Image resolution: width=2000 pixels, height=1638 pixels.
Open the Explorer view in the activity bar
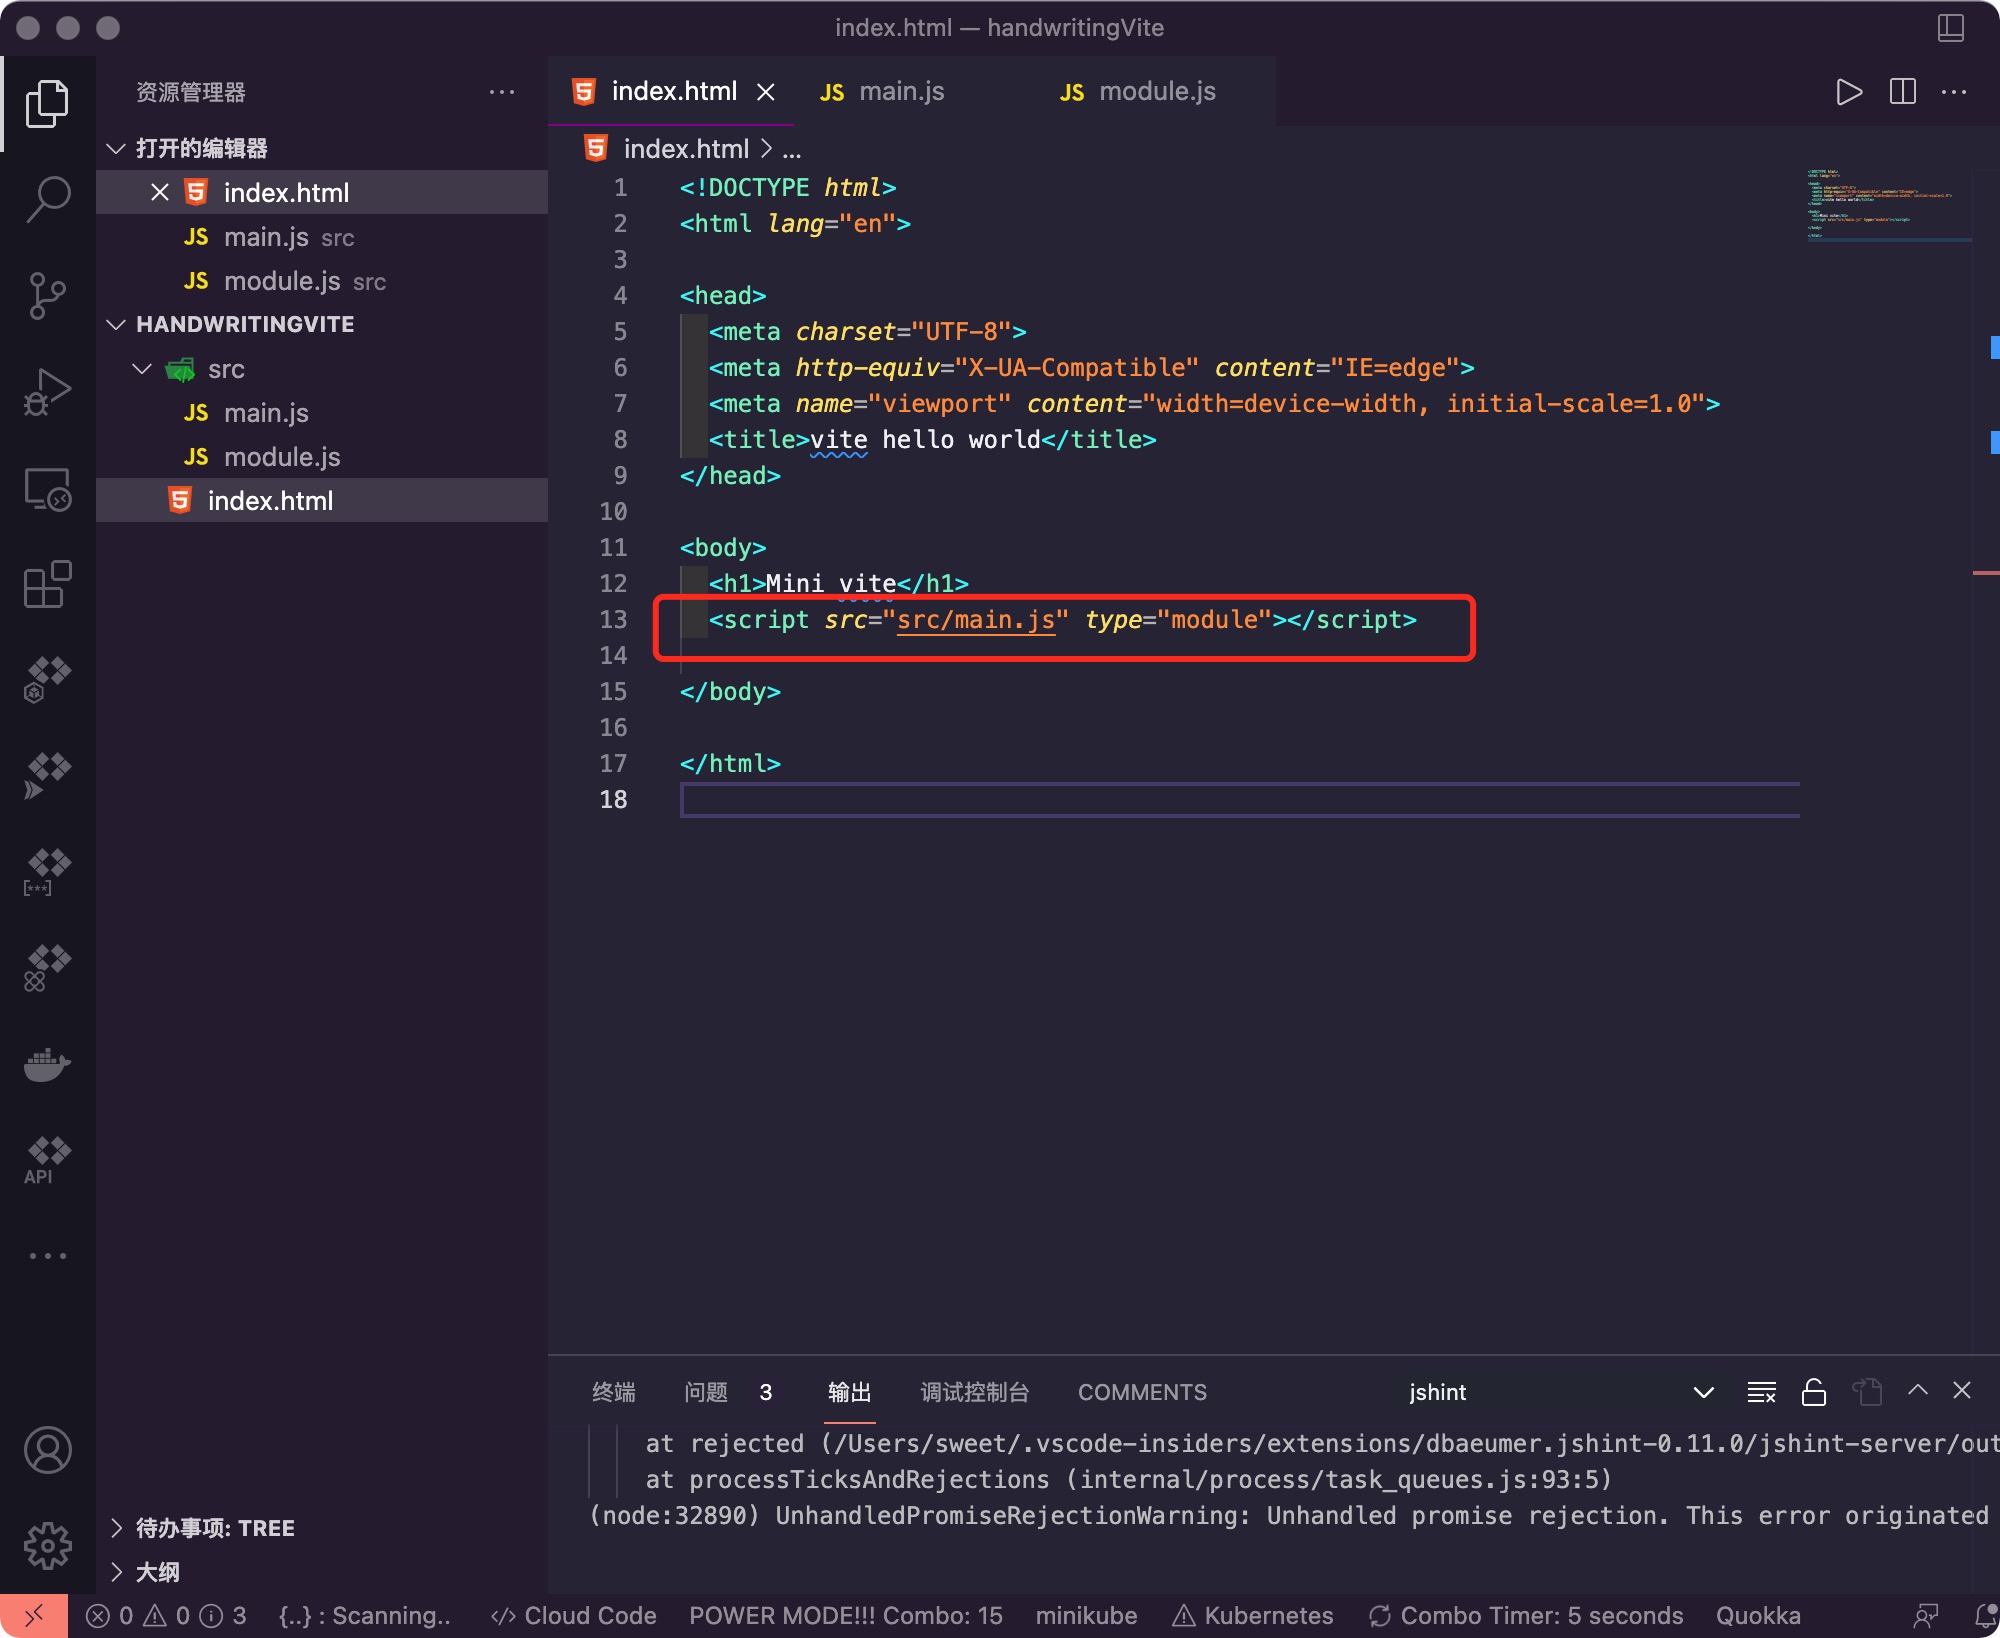pyautogui.click(x=47, y=104)
